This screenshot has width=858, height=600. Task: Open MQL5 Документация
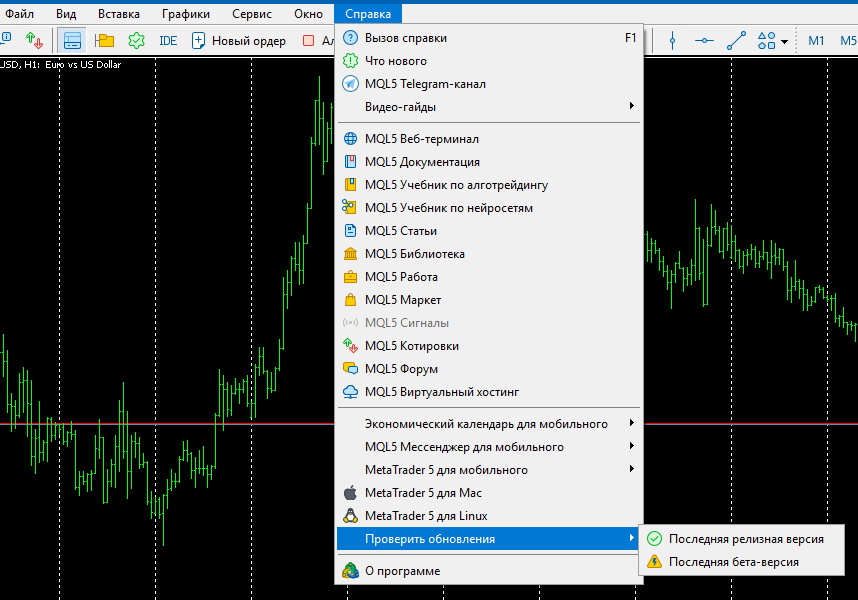pos(488,162)
